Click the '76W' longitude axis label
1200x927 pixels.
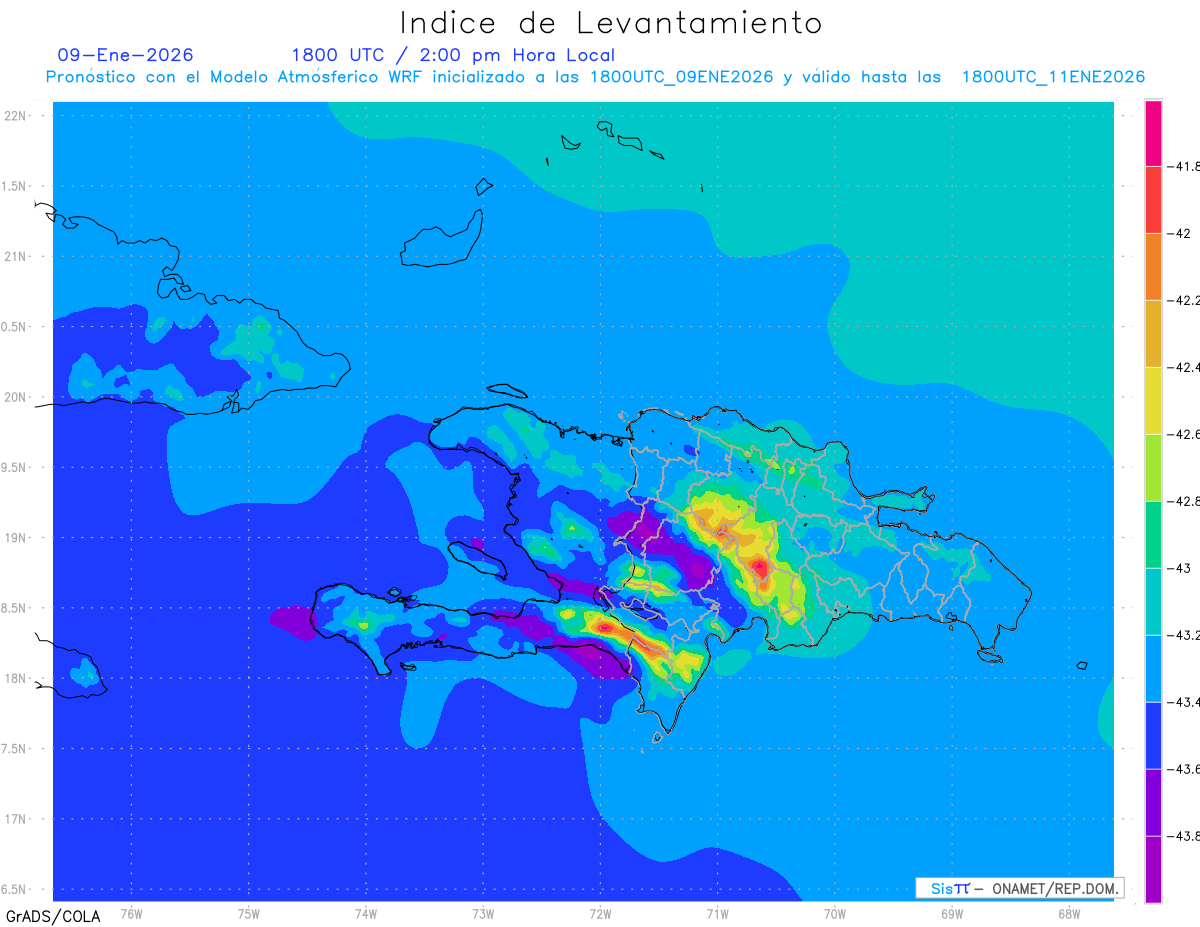point(131,913)
